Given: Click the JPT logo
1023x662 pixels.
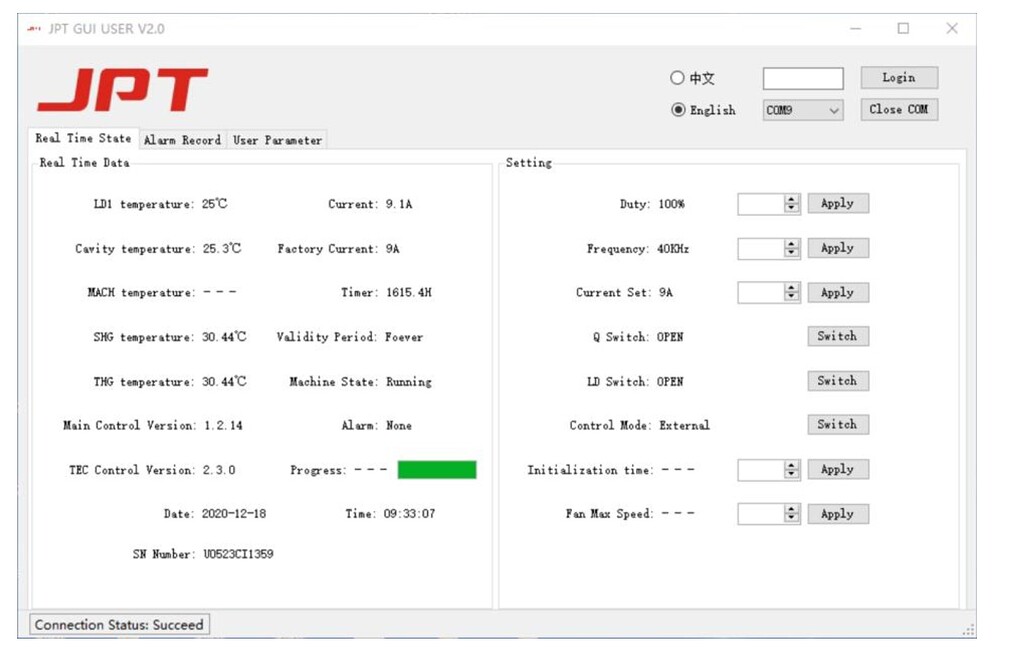Looking at the screenshot, I should (x=123, y=89).
